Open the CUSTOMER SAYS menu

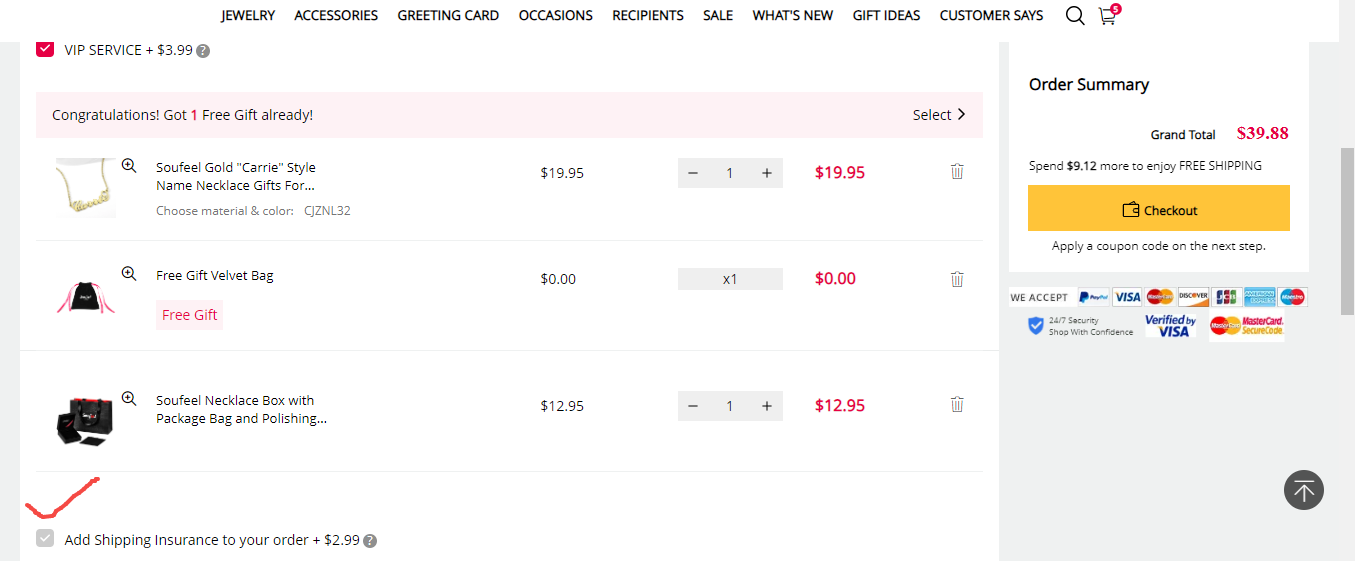(991, 15)
